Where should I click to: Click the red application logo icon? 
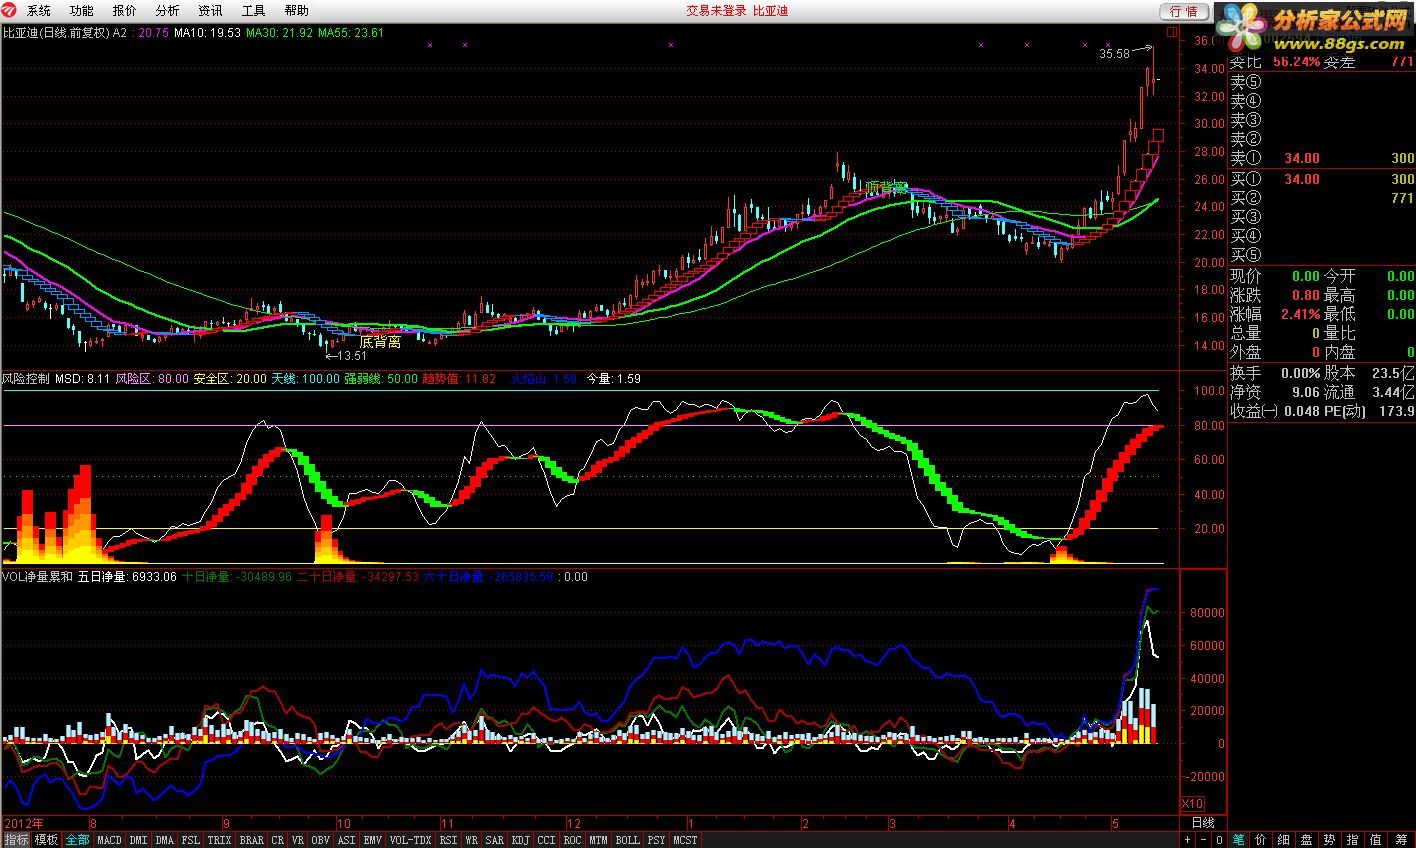10,11
